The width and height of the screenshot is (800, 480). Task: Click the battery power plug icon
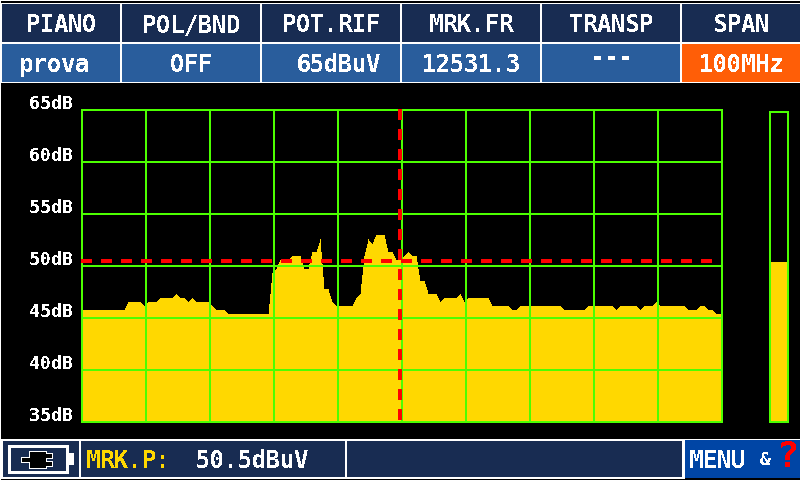pyautogui.click(x=41, y=460)
